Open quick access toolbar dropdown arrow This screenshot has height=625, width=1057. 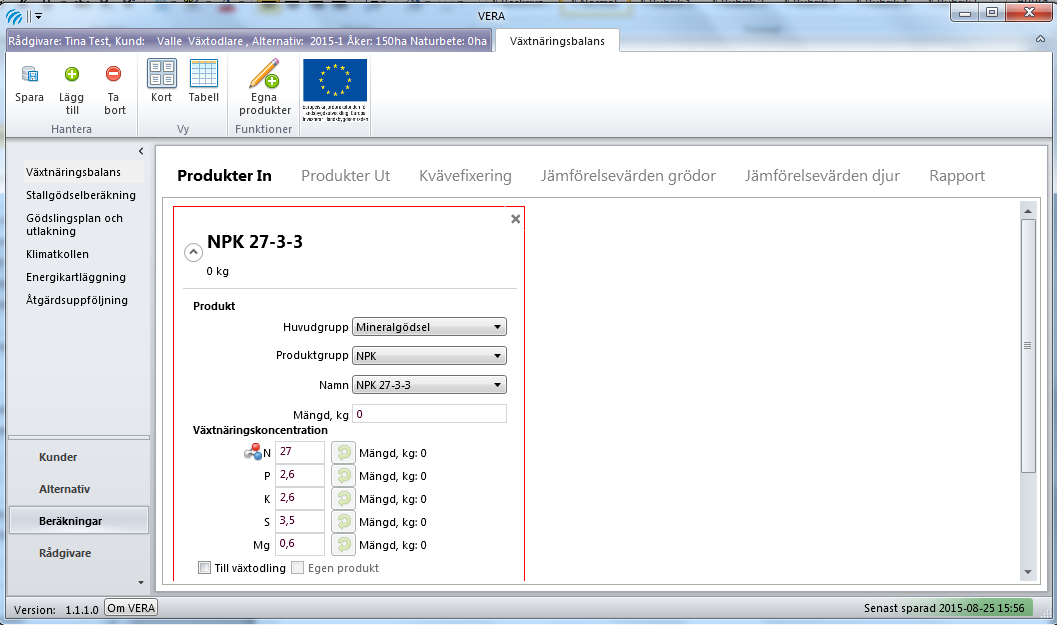point(38,16)
